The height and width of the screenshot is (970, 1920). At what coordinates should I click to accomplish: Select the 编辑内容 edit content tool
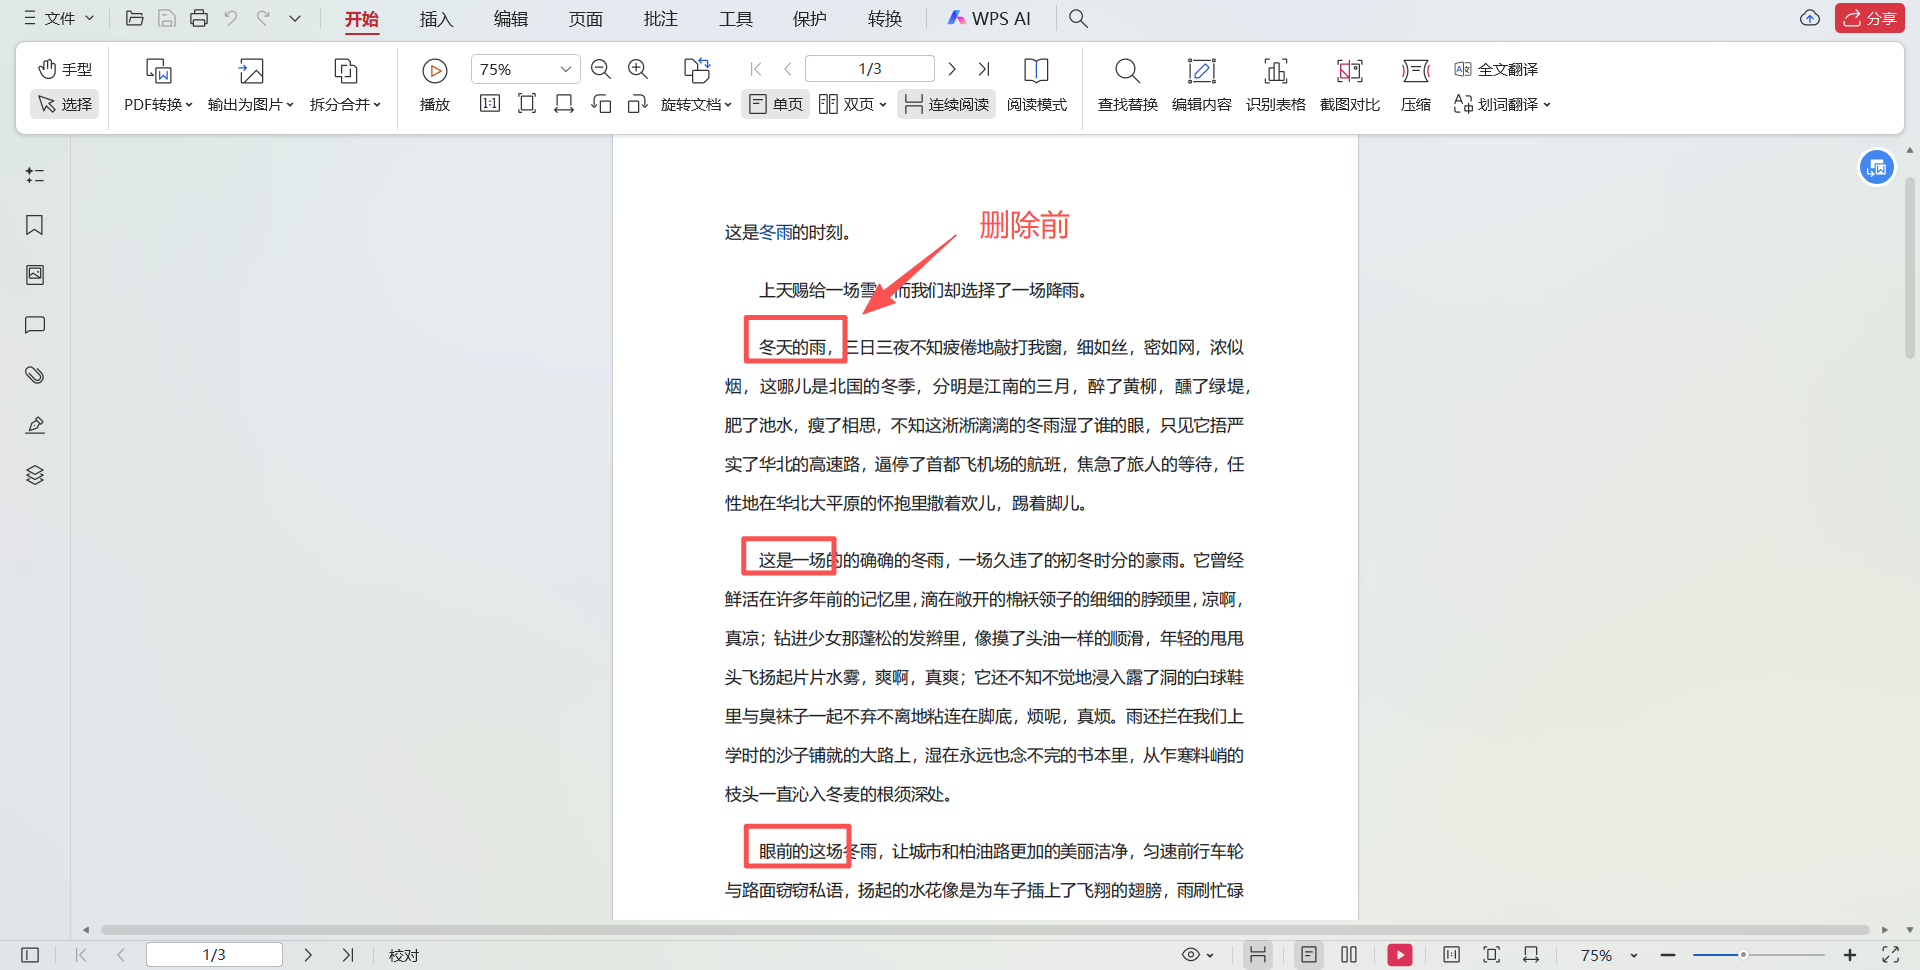coord(1201,85)
